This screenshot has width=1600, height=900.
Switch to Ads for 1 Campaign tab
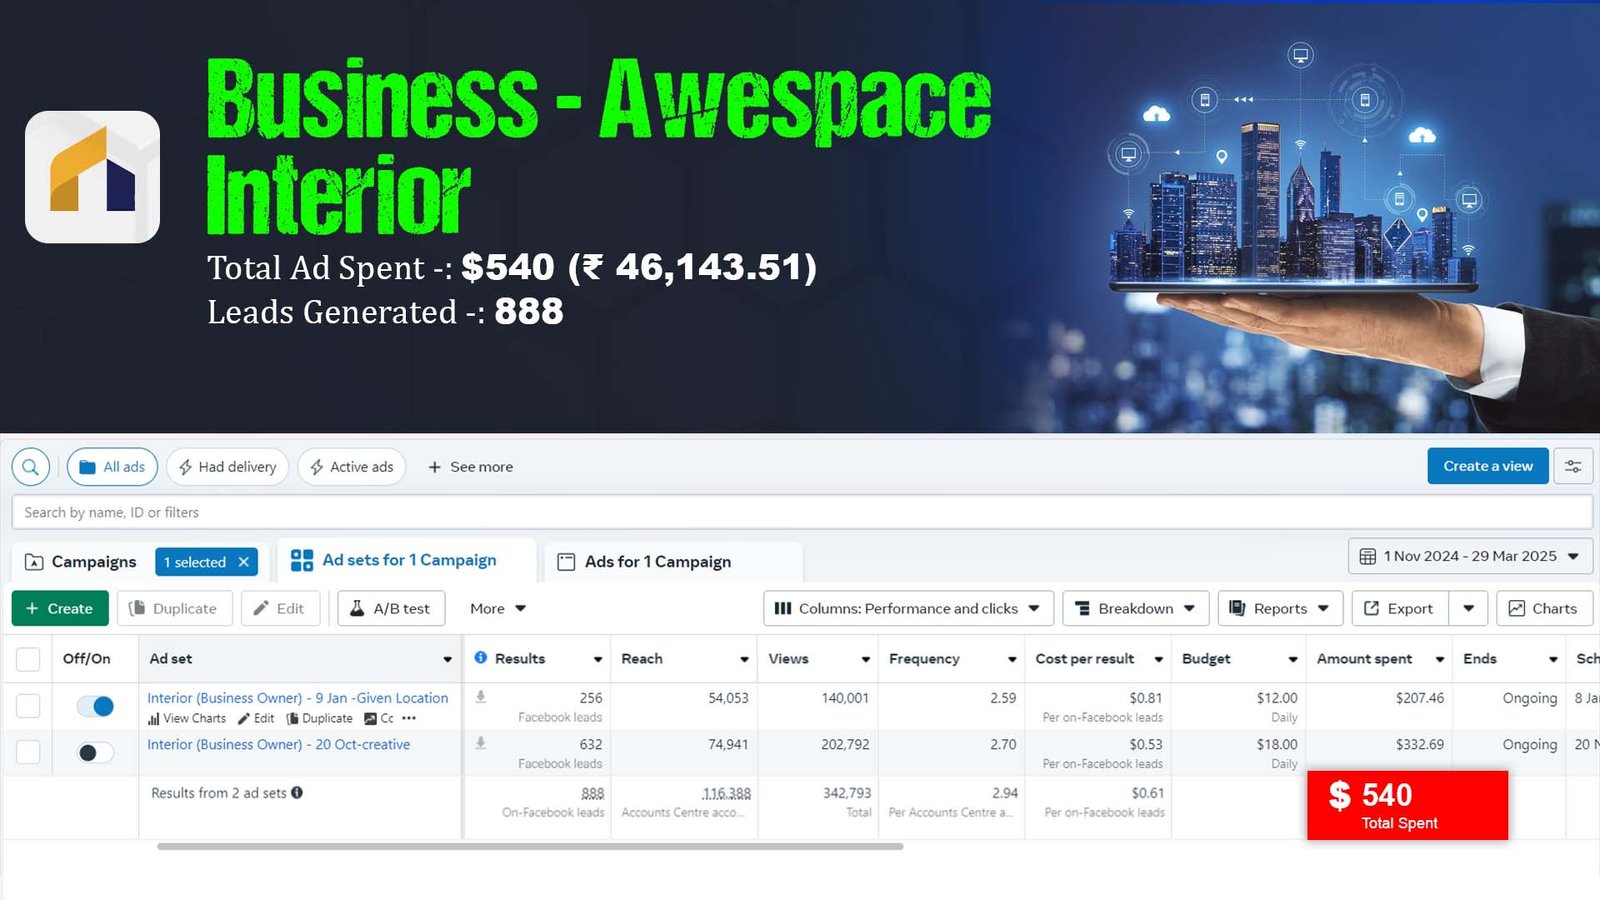657,562
